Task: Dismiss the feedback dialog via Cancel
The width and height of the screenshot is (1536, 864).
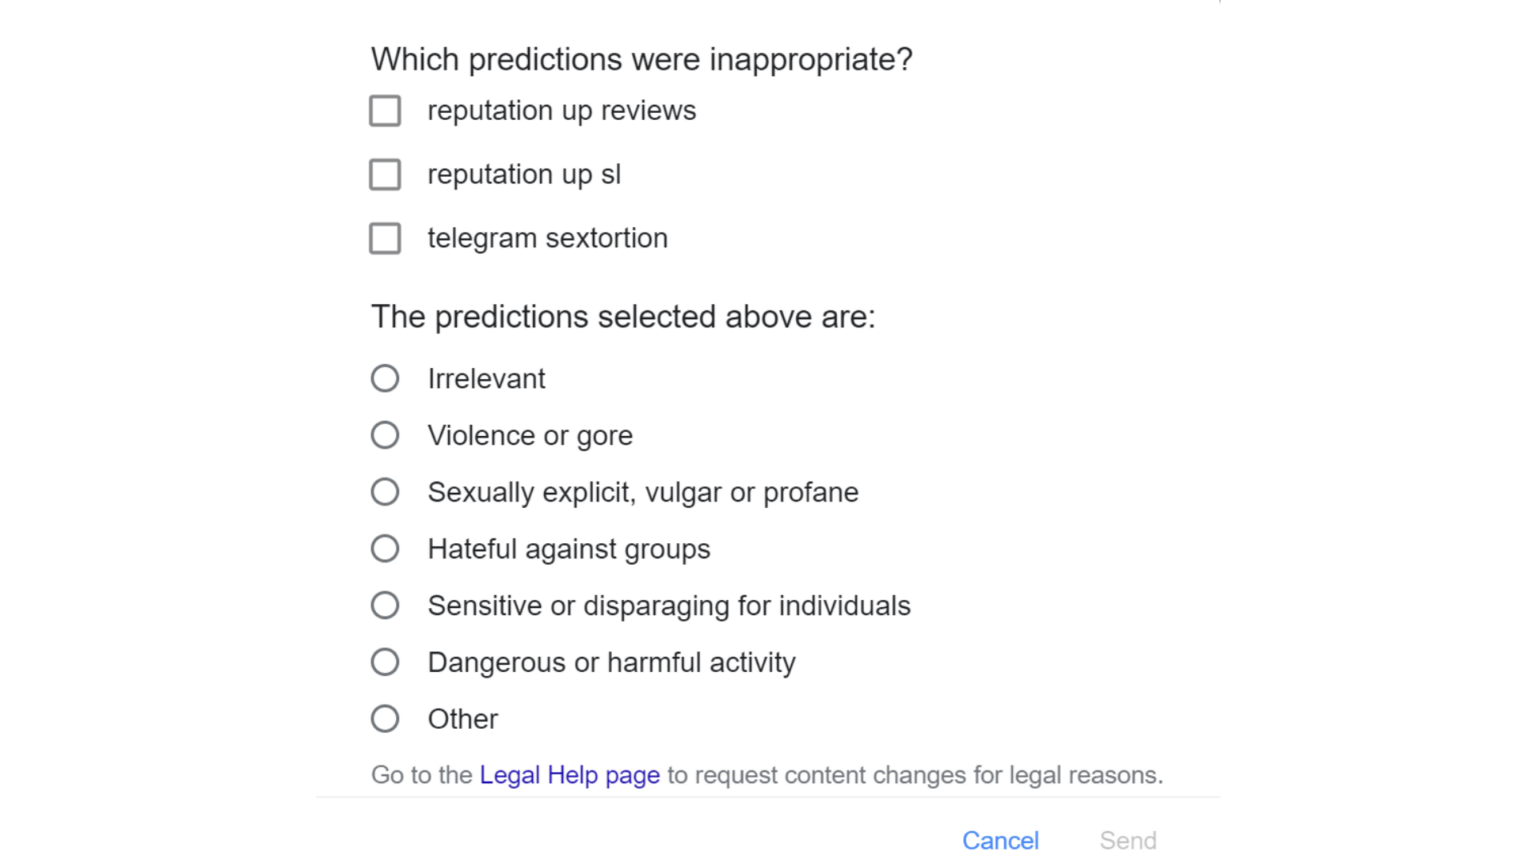Action: (x=1000, y=840)
